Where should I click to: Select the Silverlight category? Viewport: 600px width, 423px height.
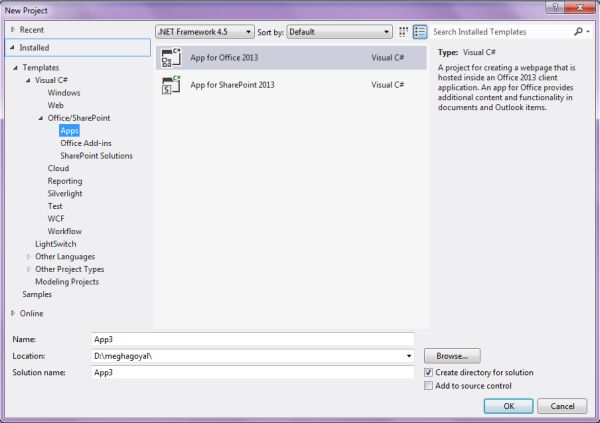click(65, 194)
